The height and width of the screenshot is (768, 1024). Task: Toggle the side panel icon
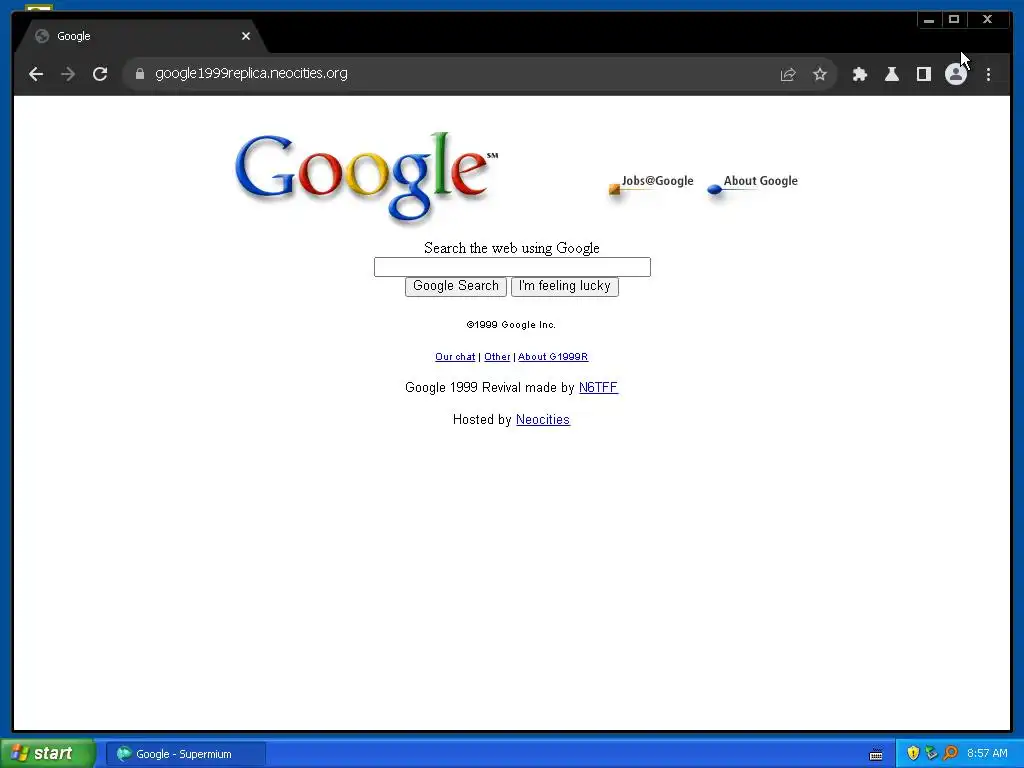click(923, 74)
